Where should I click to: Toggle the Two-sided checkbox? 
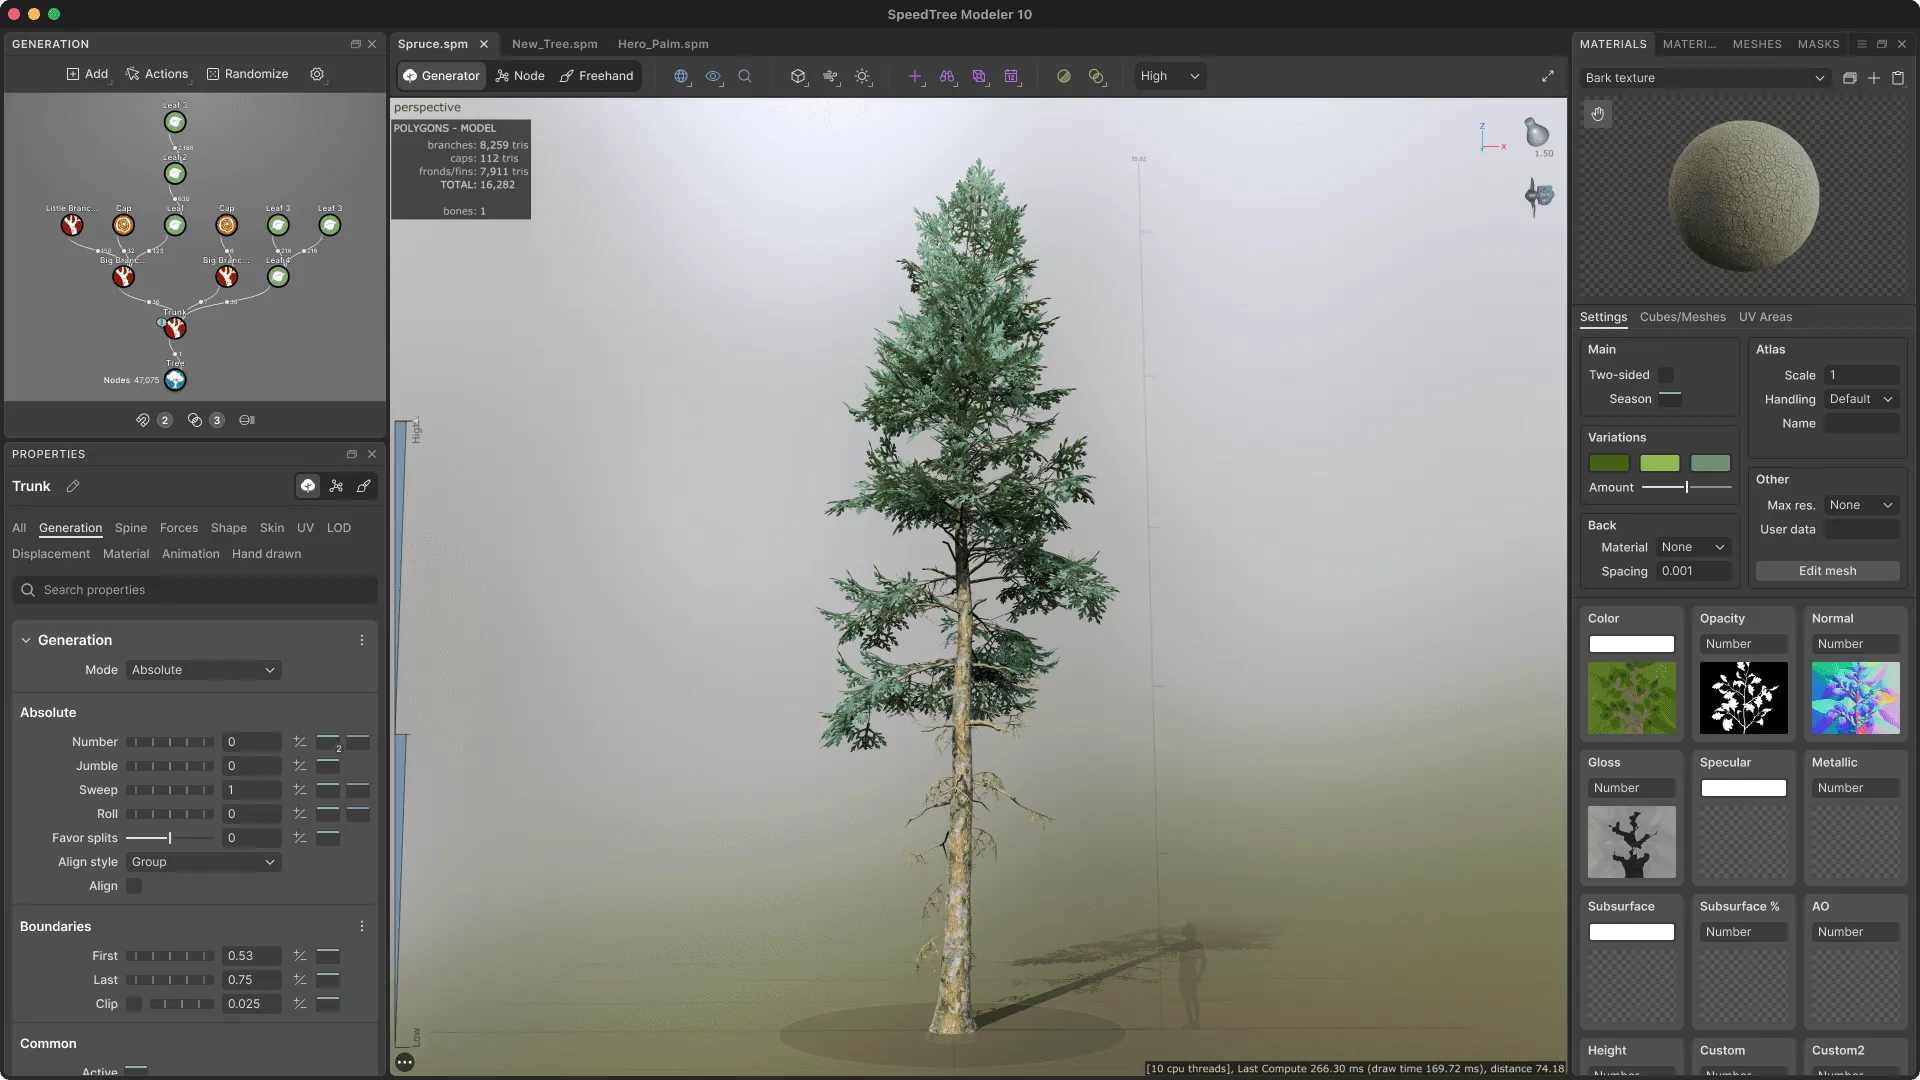pyautogui.click(x=1666, y=375)
